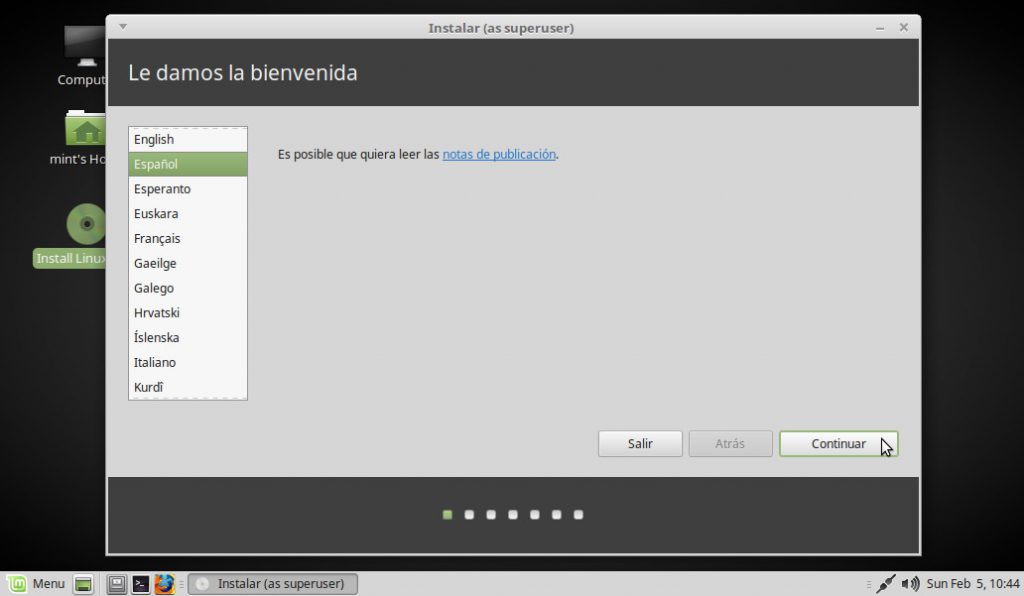Image resolution: width=1024 pixels, height=596 pixels.
Task: Open the file manager launcher in the panel
Action: pos(117,584)
